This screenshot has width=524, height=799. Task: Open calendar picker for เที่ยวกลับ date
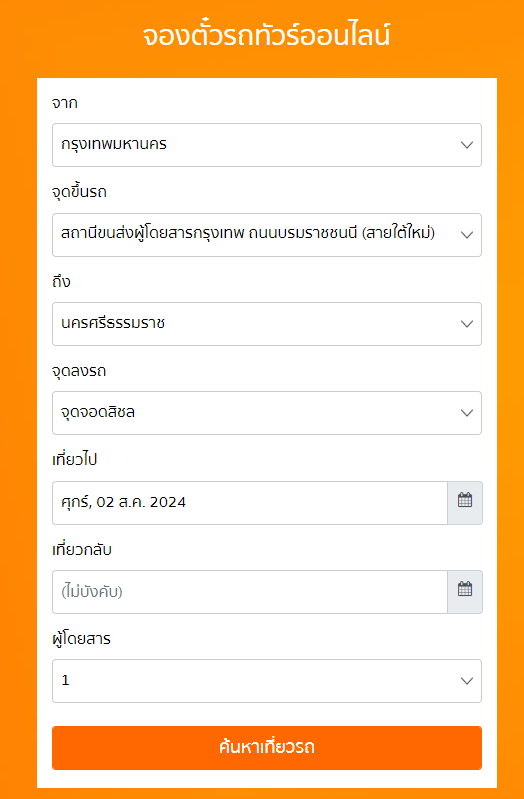point(465,592)
